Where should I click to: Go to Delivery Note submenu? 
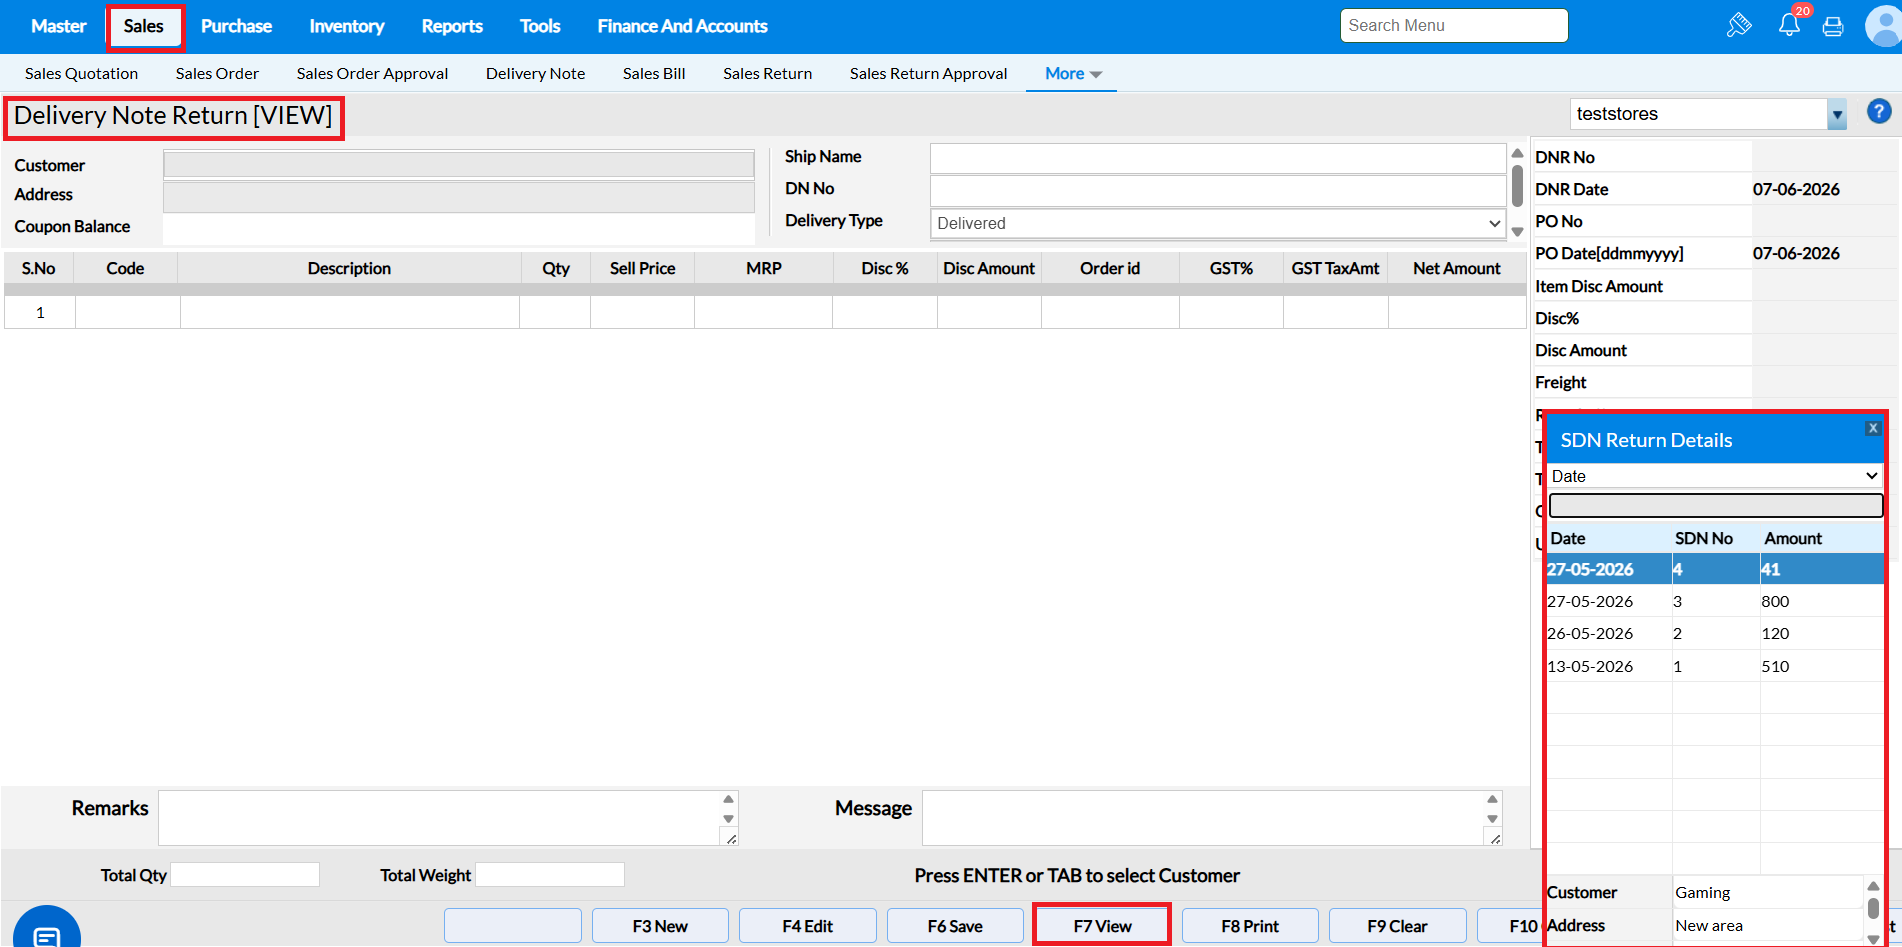click(535, 73)
